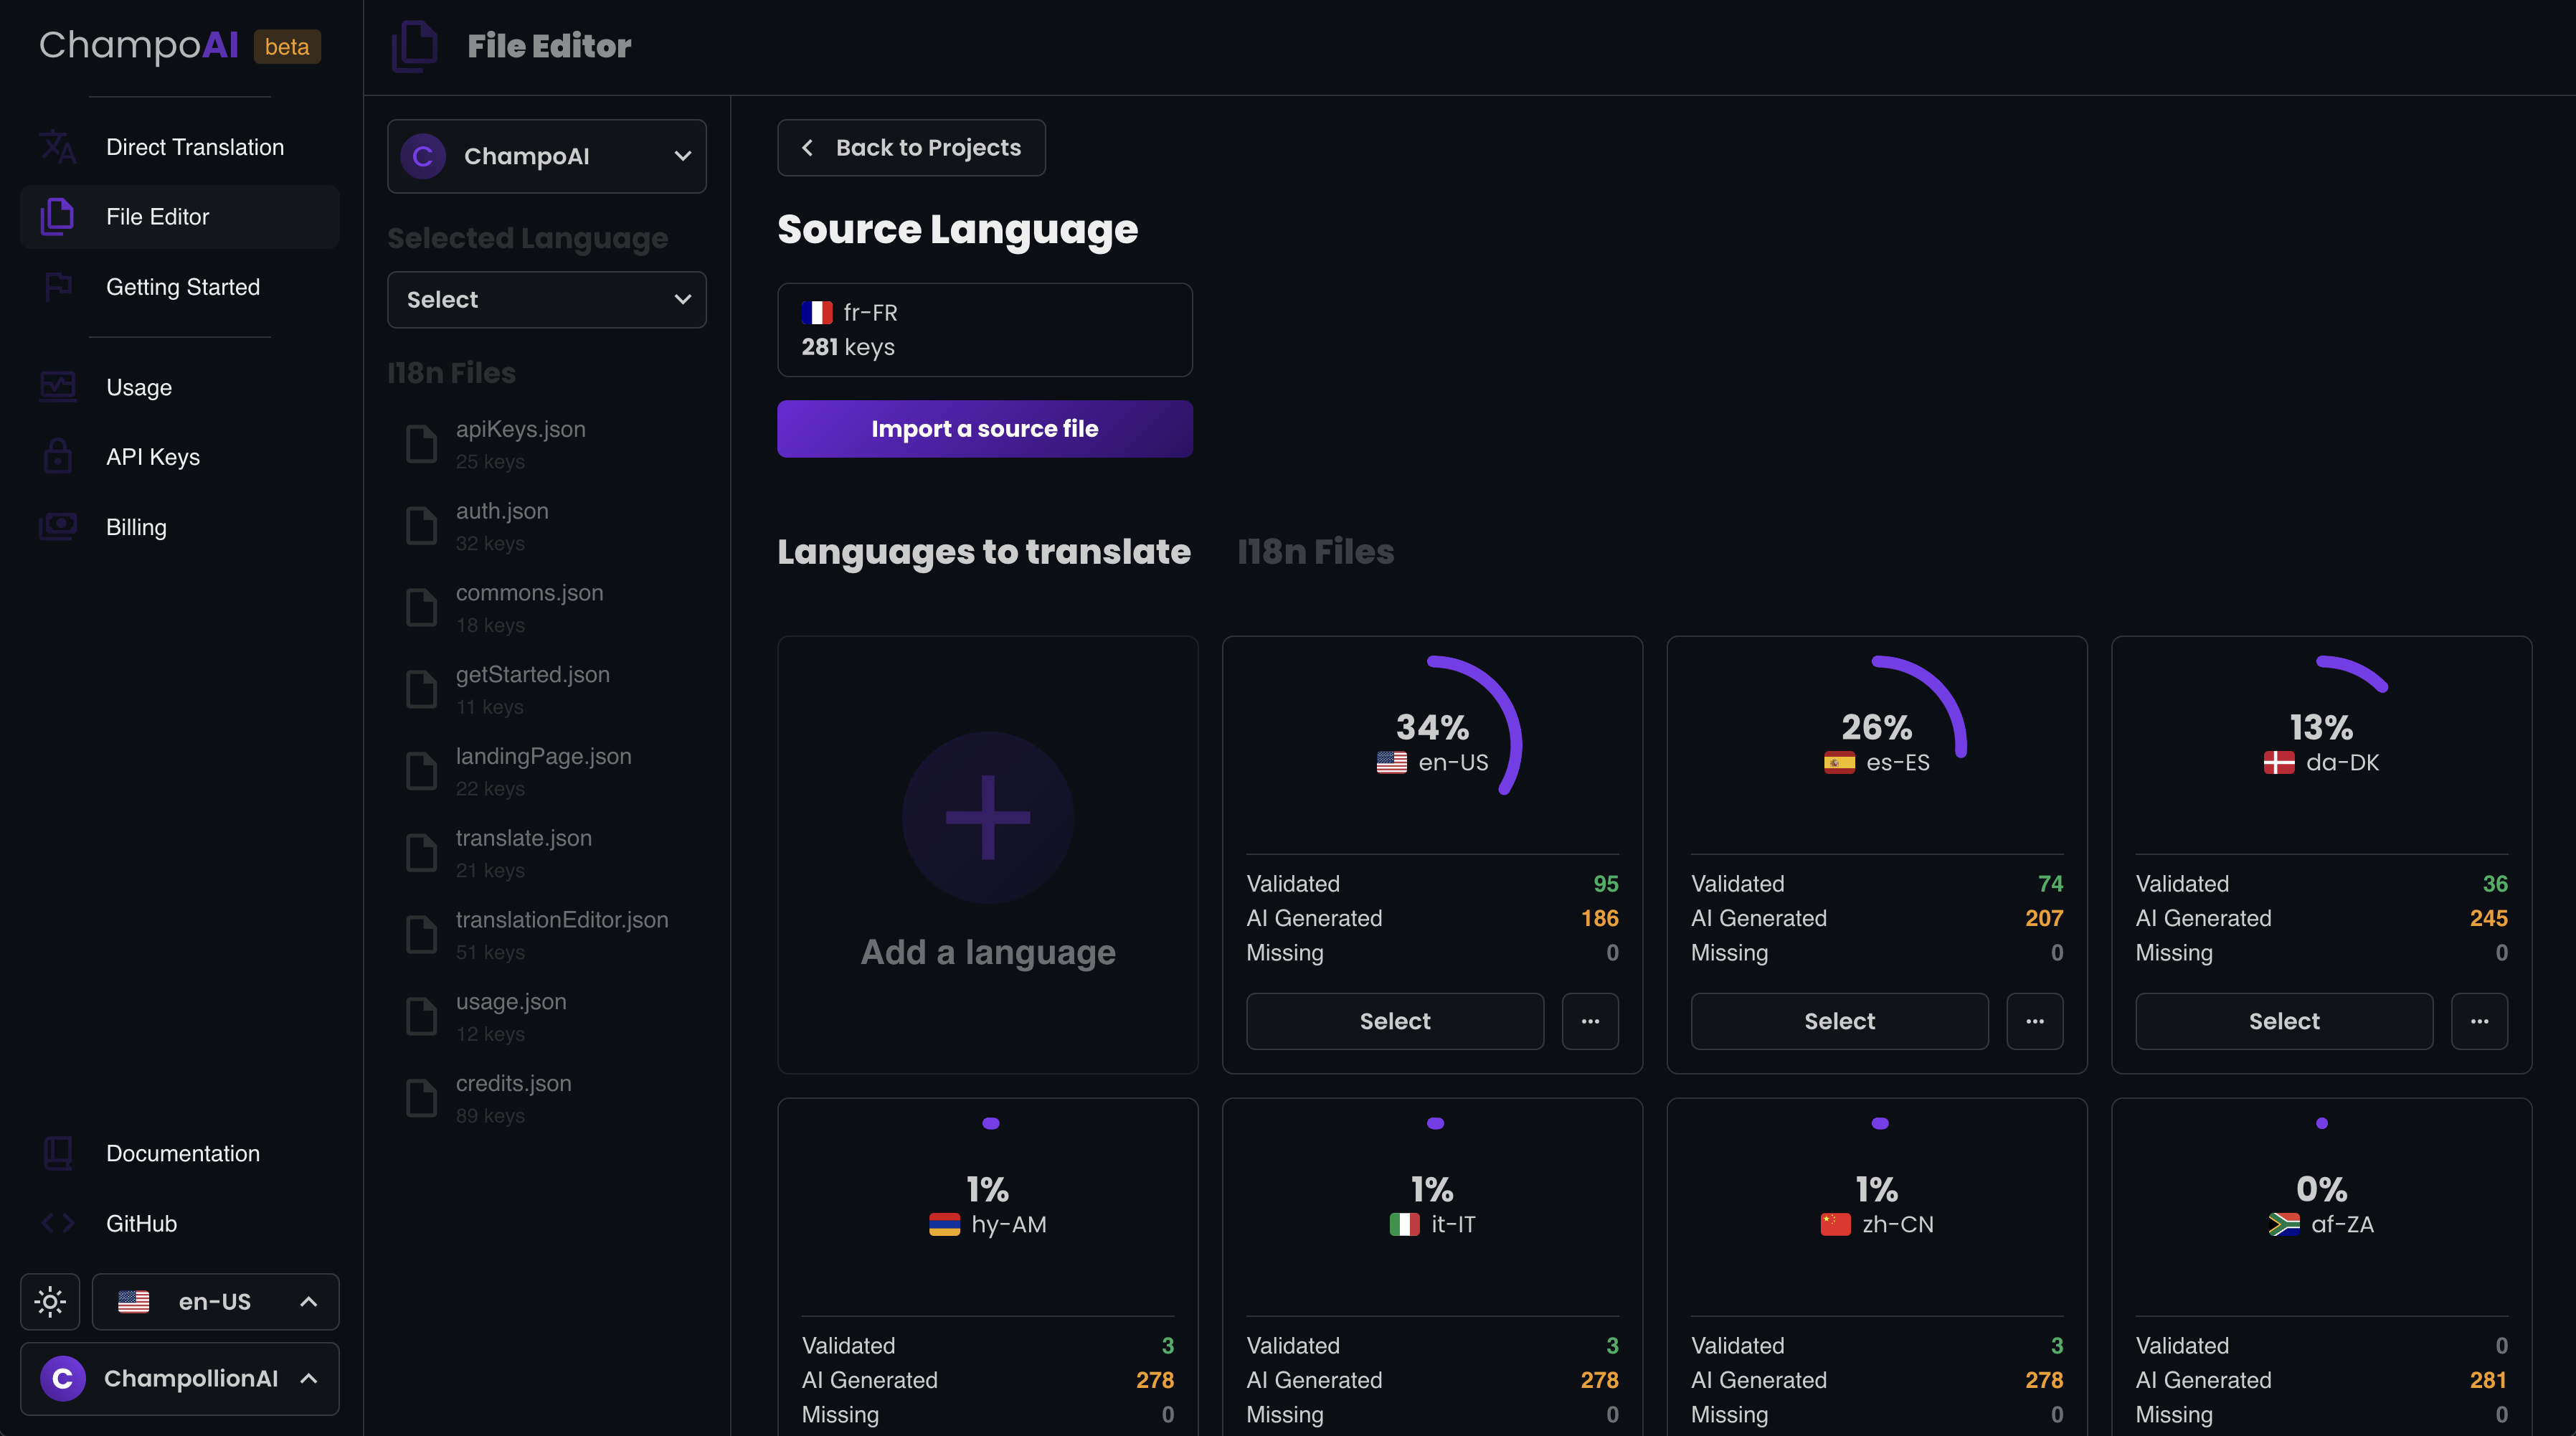
Task: Switch to the I18n Files tab
Action: (1315, 552)
